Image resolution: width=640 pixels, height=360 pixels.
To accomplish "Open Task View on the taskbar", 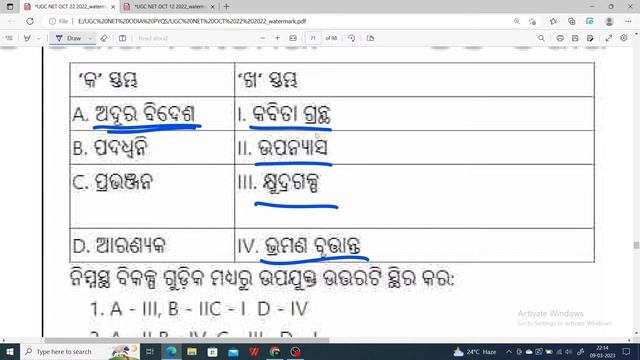I will [150, 351].
